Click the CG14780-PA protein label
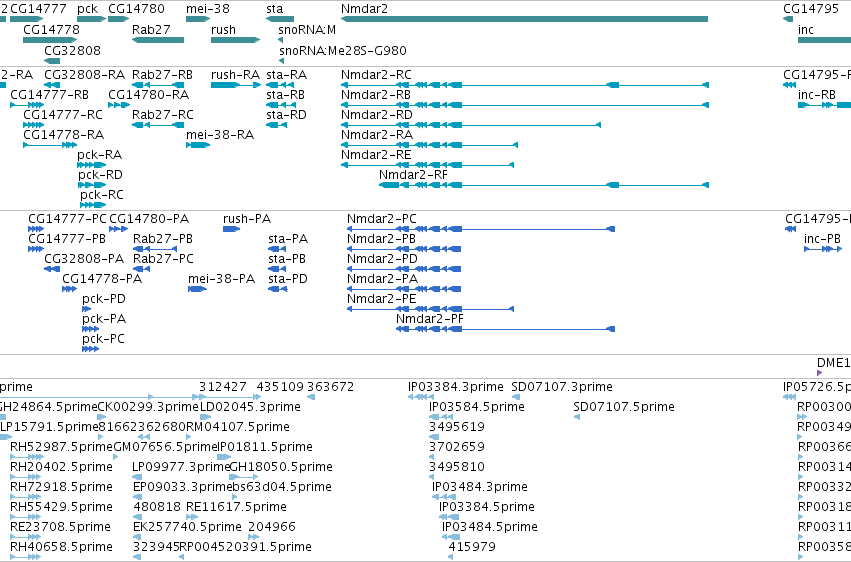Screen dimensions: 851x562 tap(149, 219)
